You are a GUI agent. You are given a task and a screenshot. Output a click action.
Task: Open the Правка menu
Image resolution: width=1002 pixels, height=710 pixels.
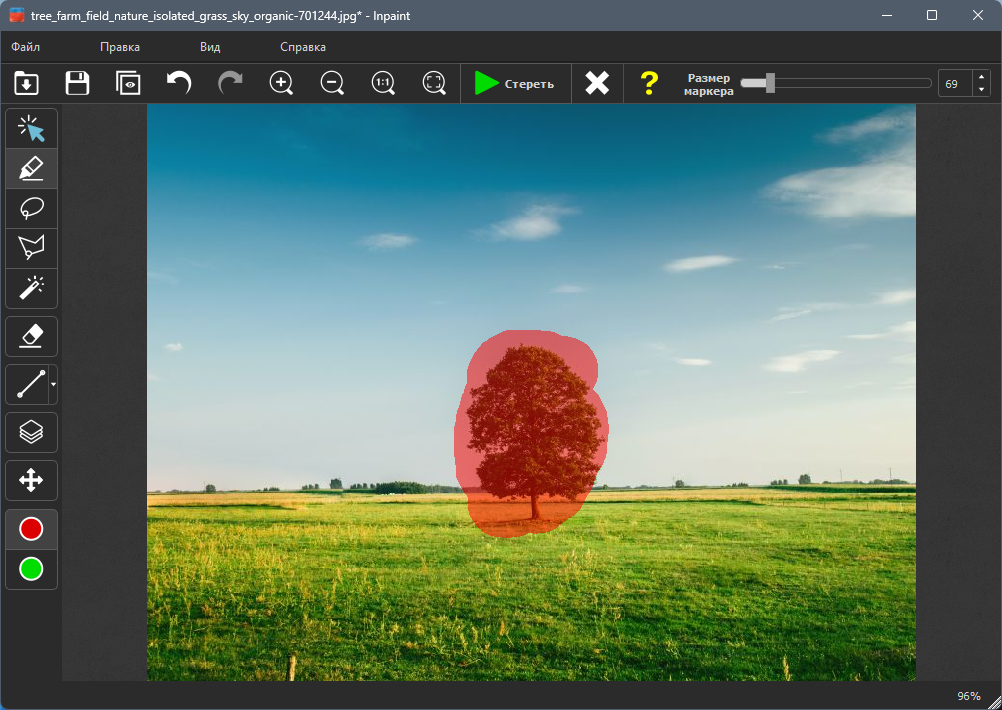coord(120,47)
